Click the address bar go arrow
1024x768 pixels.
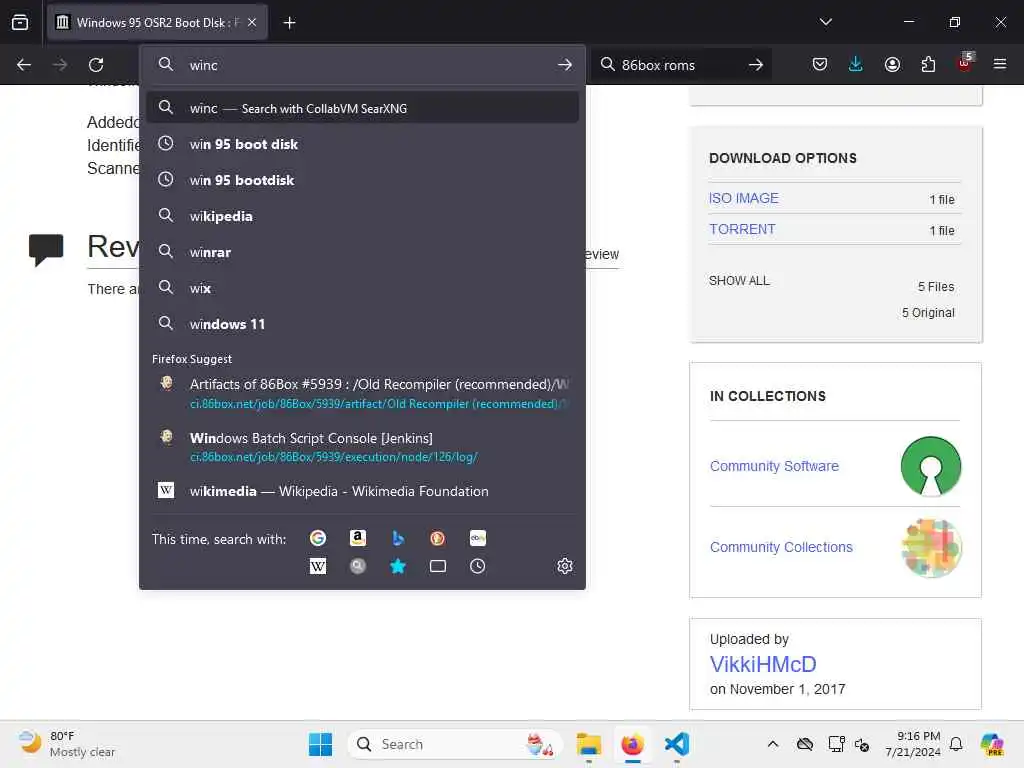[x=565, y=65]
